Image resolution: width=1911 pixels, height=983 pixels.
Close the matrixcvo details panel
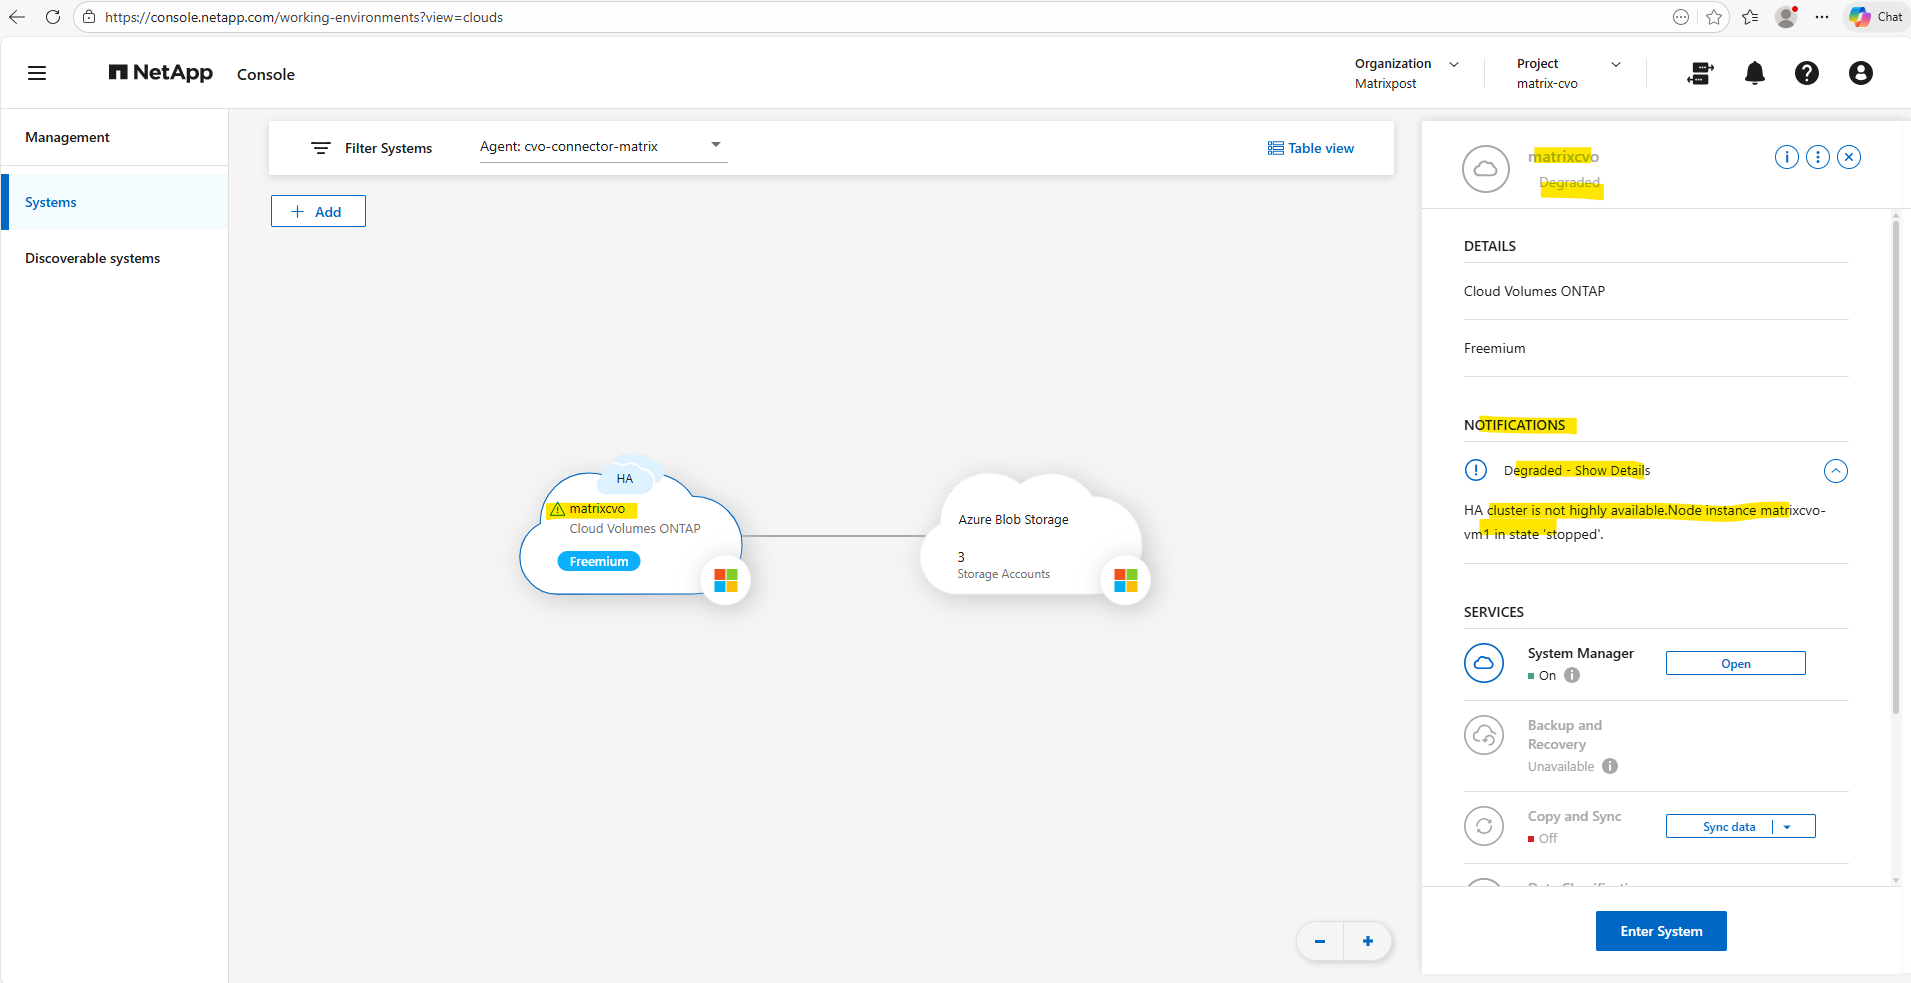point(1849,157)
